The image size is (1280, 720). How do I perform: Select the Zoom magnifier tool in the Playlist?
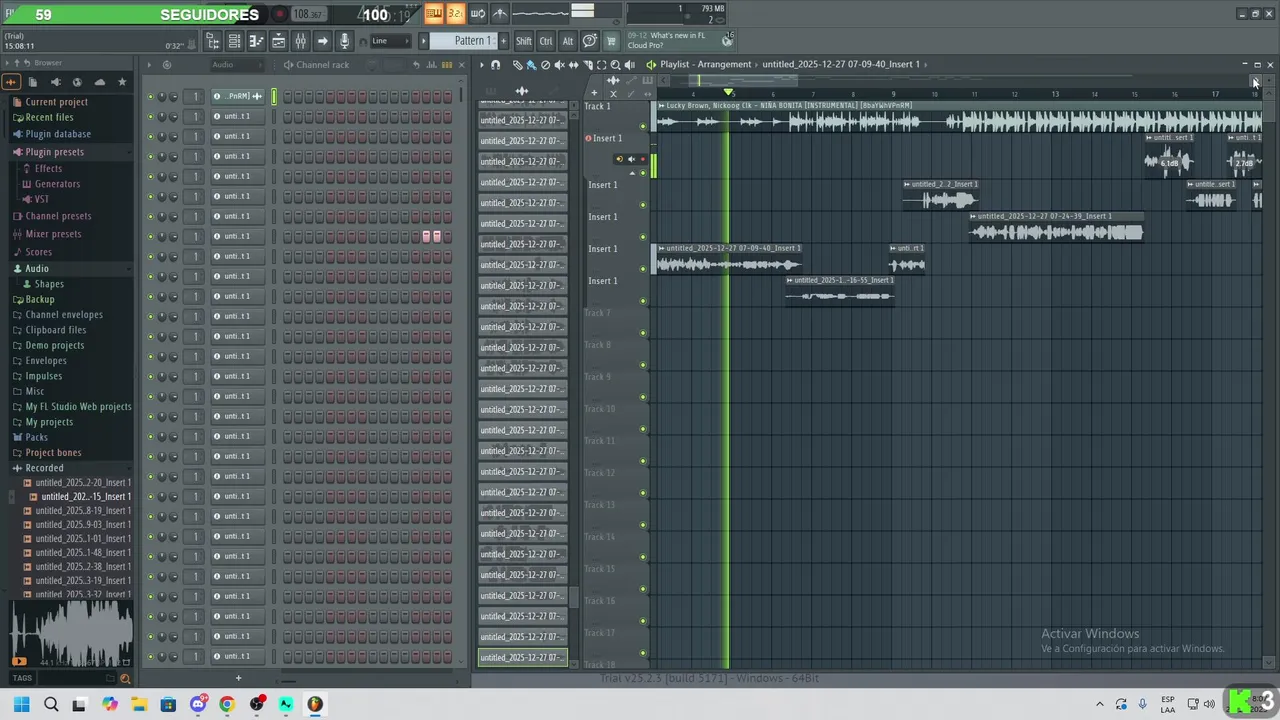615,64
